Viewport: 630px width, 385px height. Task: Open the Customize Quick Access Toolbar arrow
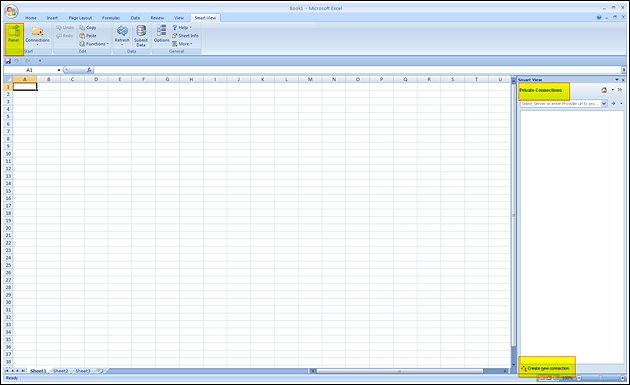point(40,61)
